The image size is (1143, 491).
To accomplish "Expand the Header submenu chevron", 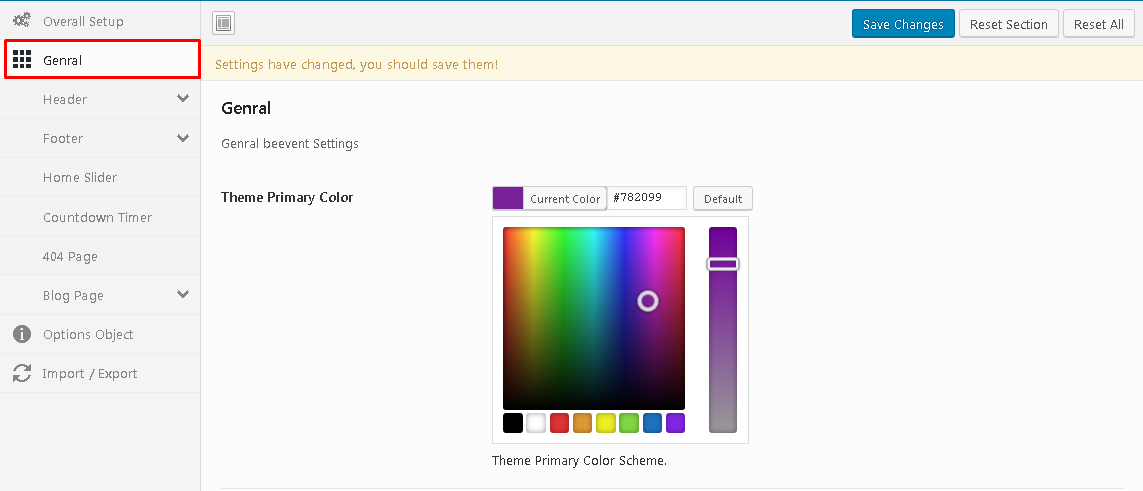I will click(x=183, y=98).
